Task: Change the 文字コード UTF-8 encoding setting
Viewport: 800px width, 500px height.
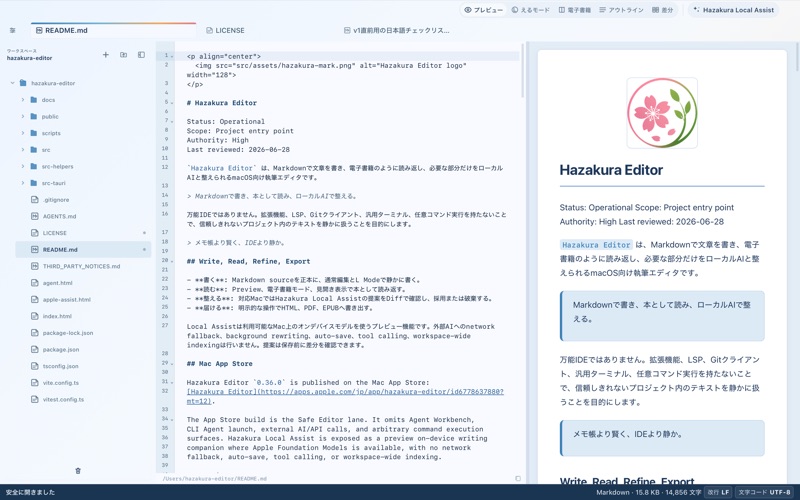Action: (764, 492)
